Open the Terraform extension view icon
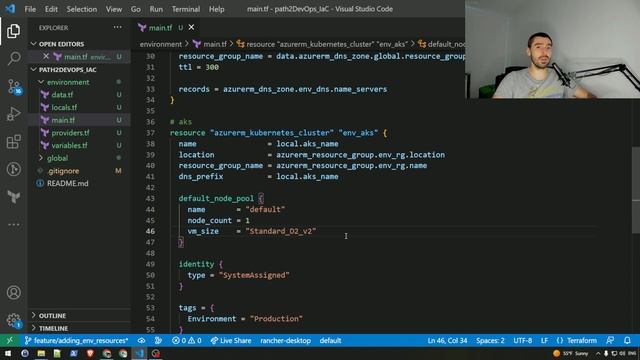 [13, 197]
